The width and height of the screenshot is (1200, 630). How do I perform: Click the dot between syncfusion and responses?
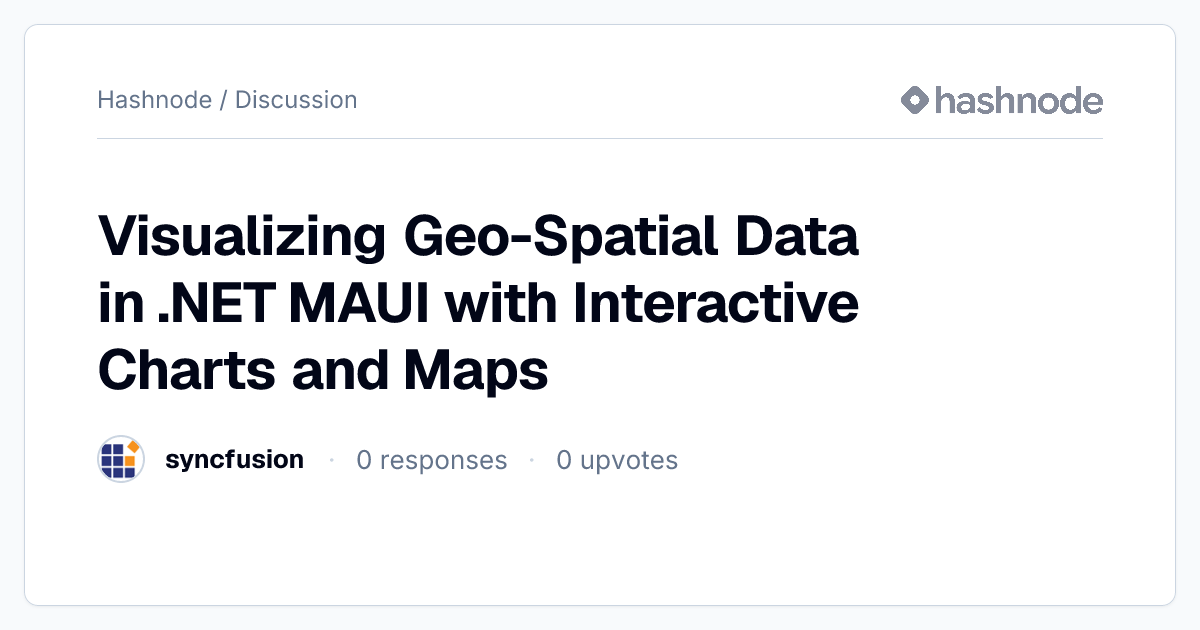[x=330, y=460]
